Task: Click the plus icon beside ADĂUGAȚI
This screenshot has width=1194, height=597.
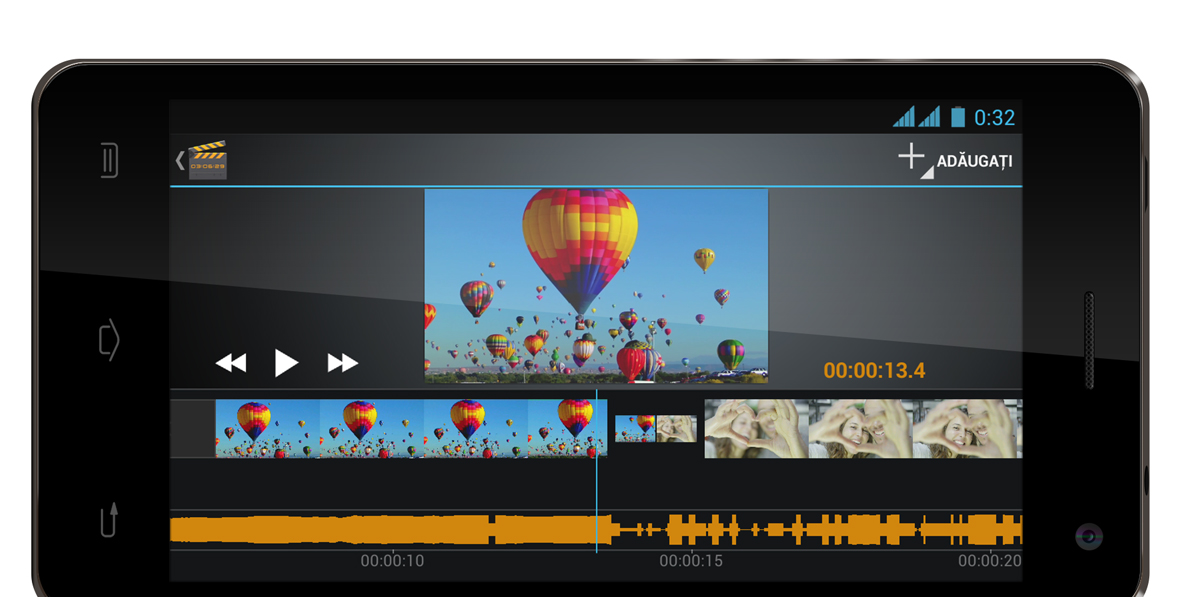Action: pyautogui.click(x=911, y=157)
